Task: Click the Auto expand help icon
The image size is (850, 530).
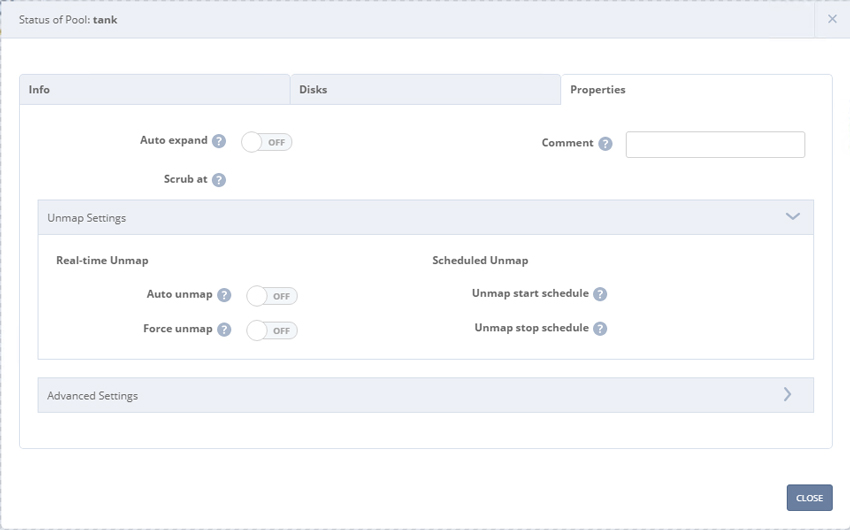Action: click(x=218, y=141)
